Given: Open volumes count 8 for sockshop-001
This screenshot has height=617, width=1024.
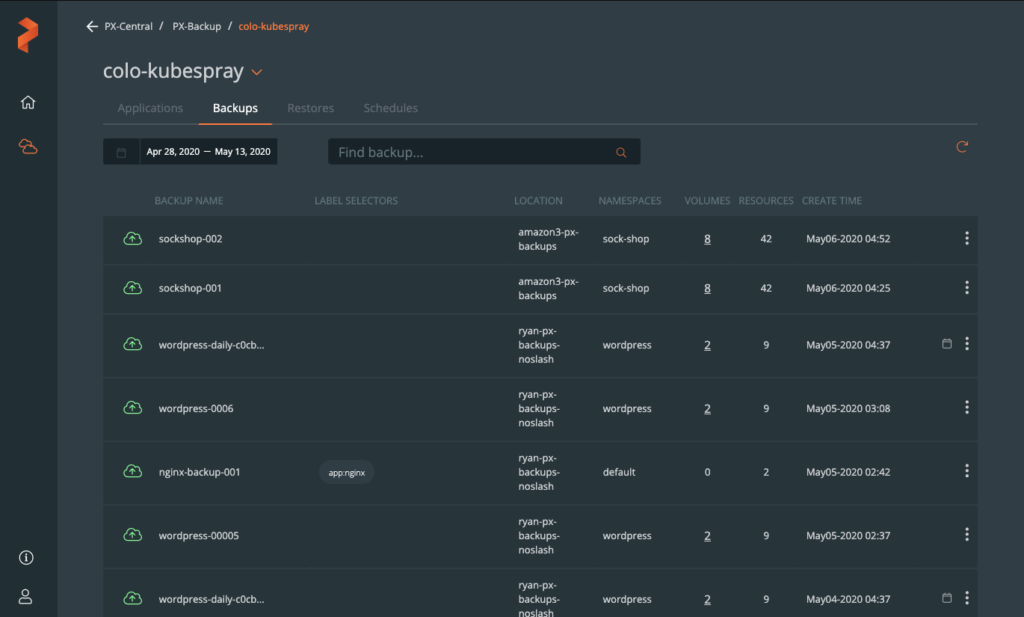Looking at the screenshot, I should 707,289.
